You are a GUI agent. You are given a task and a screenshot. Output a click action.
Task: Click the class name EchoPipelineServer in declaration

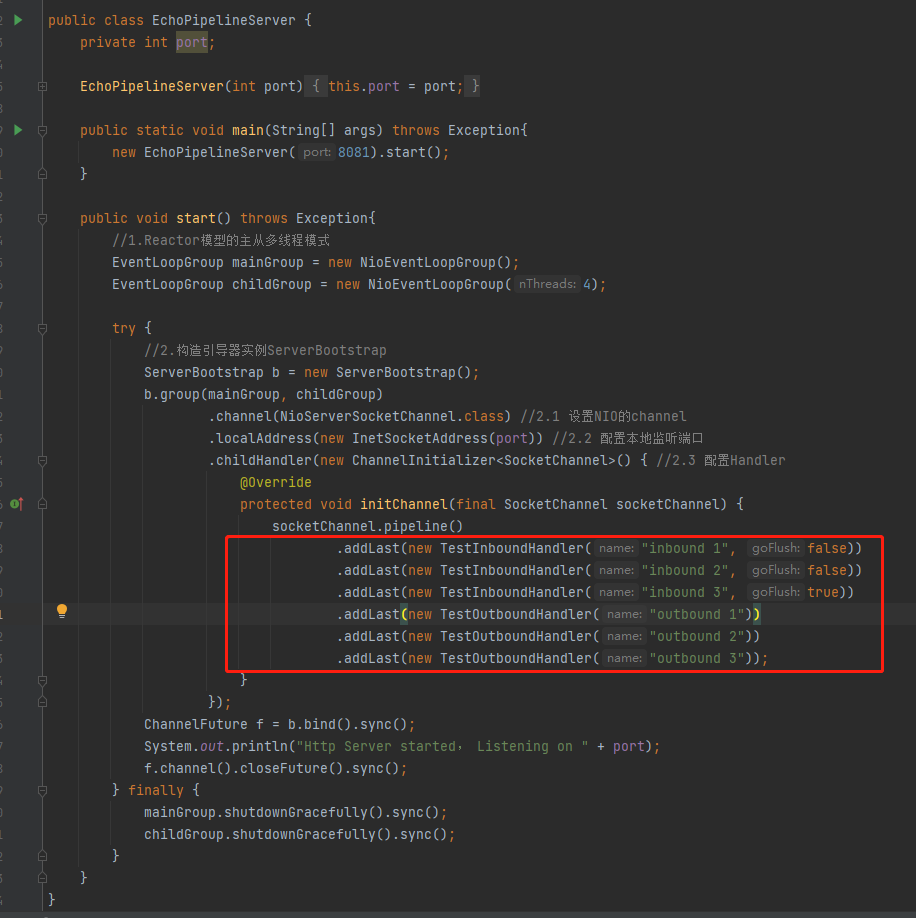[x=224, y=20]
